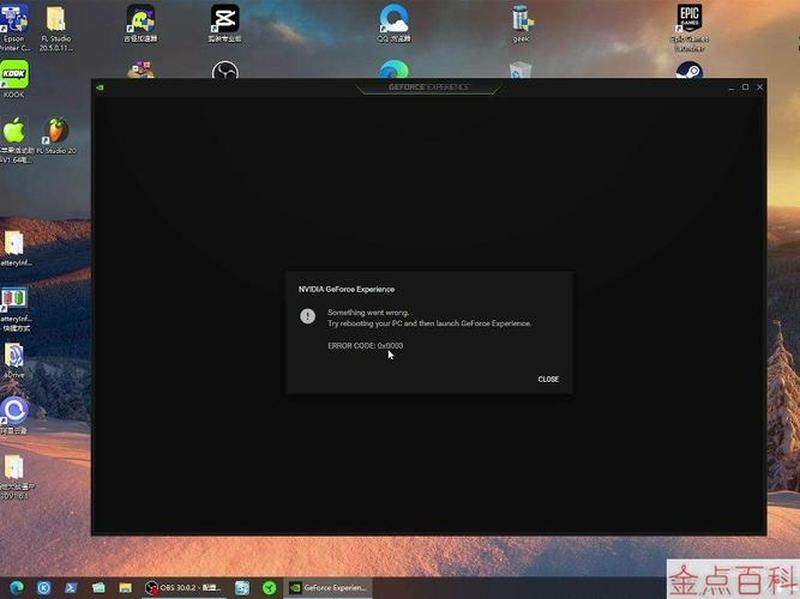Click the "Something went wrong." message text
Image resolution: width=800 pixels, height=599 pixels.
point(368,312)
